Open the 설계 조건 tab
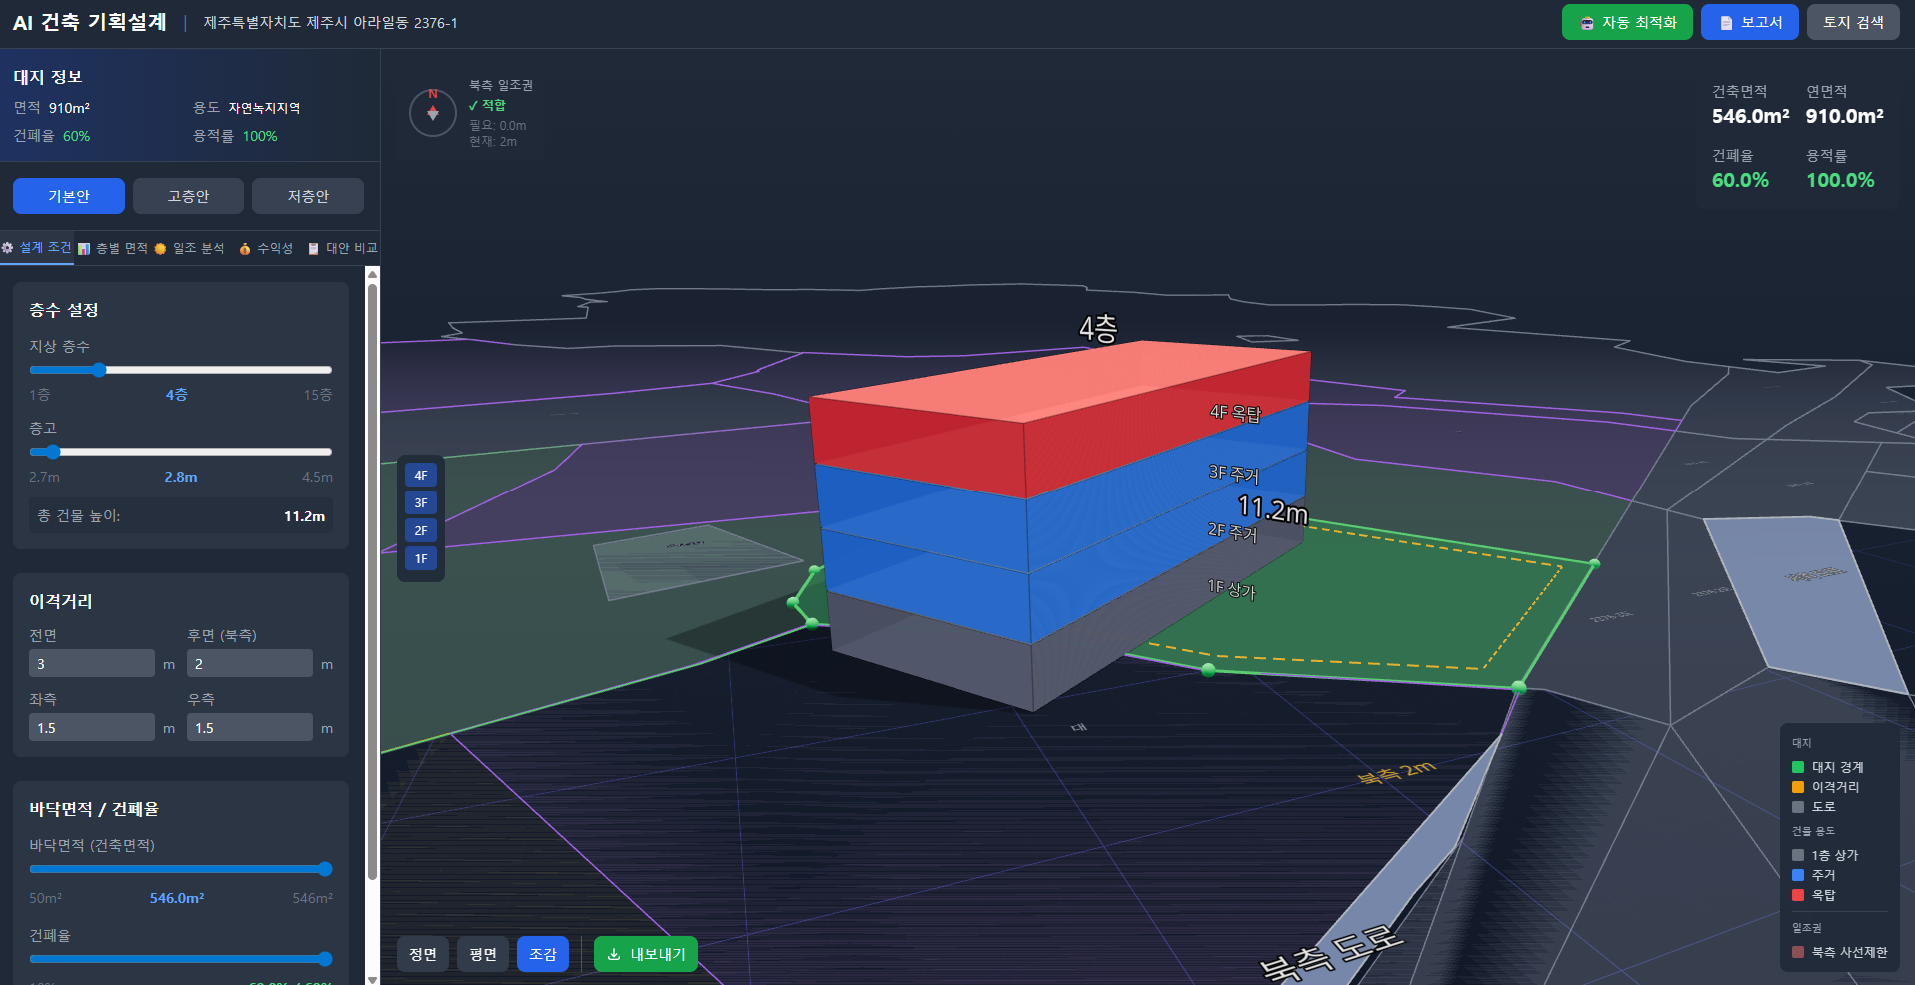The height and width of the screenshot is (985, 1915). [x=37, y=248]
